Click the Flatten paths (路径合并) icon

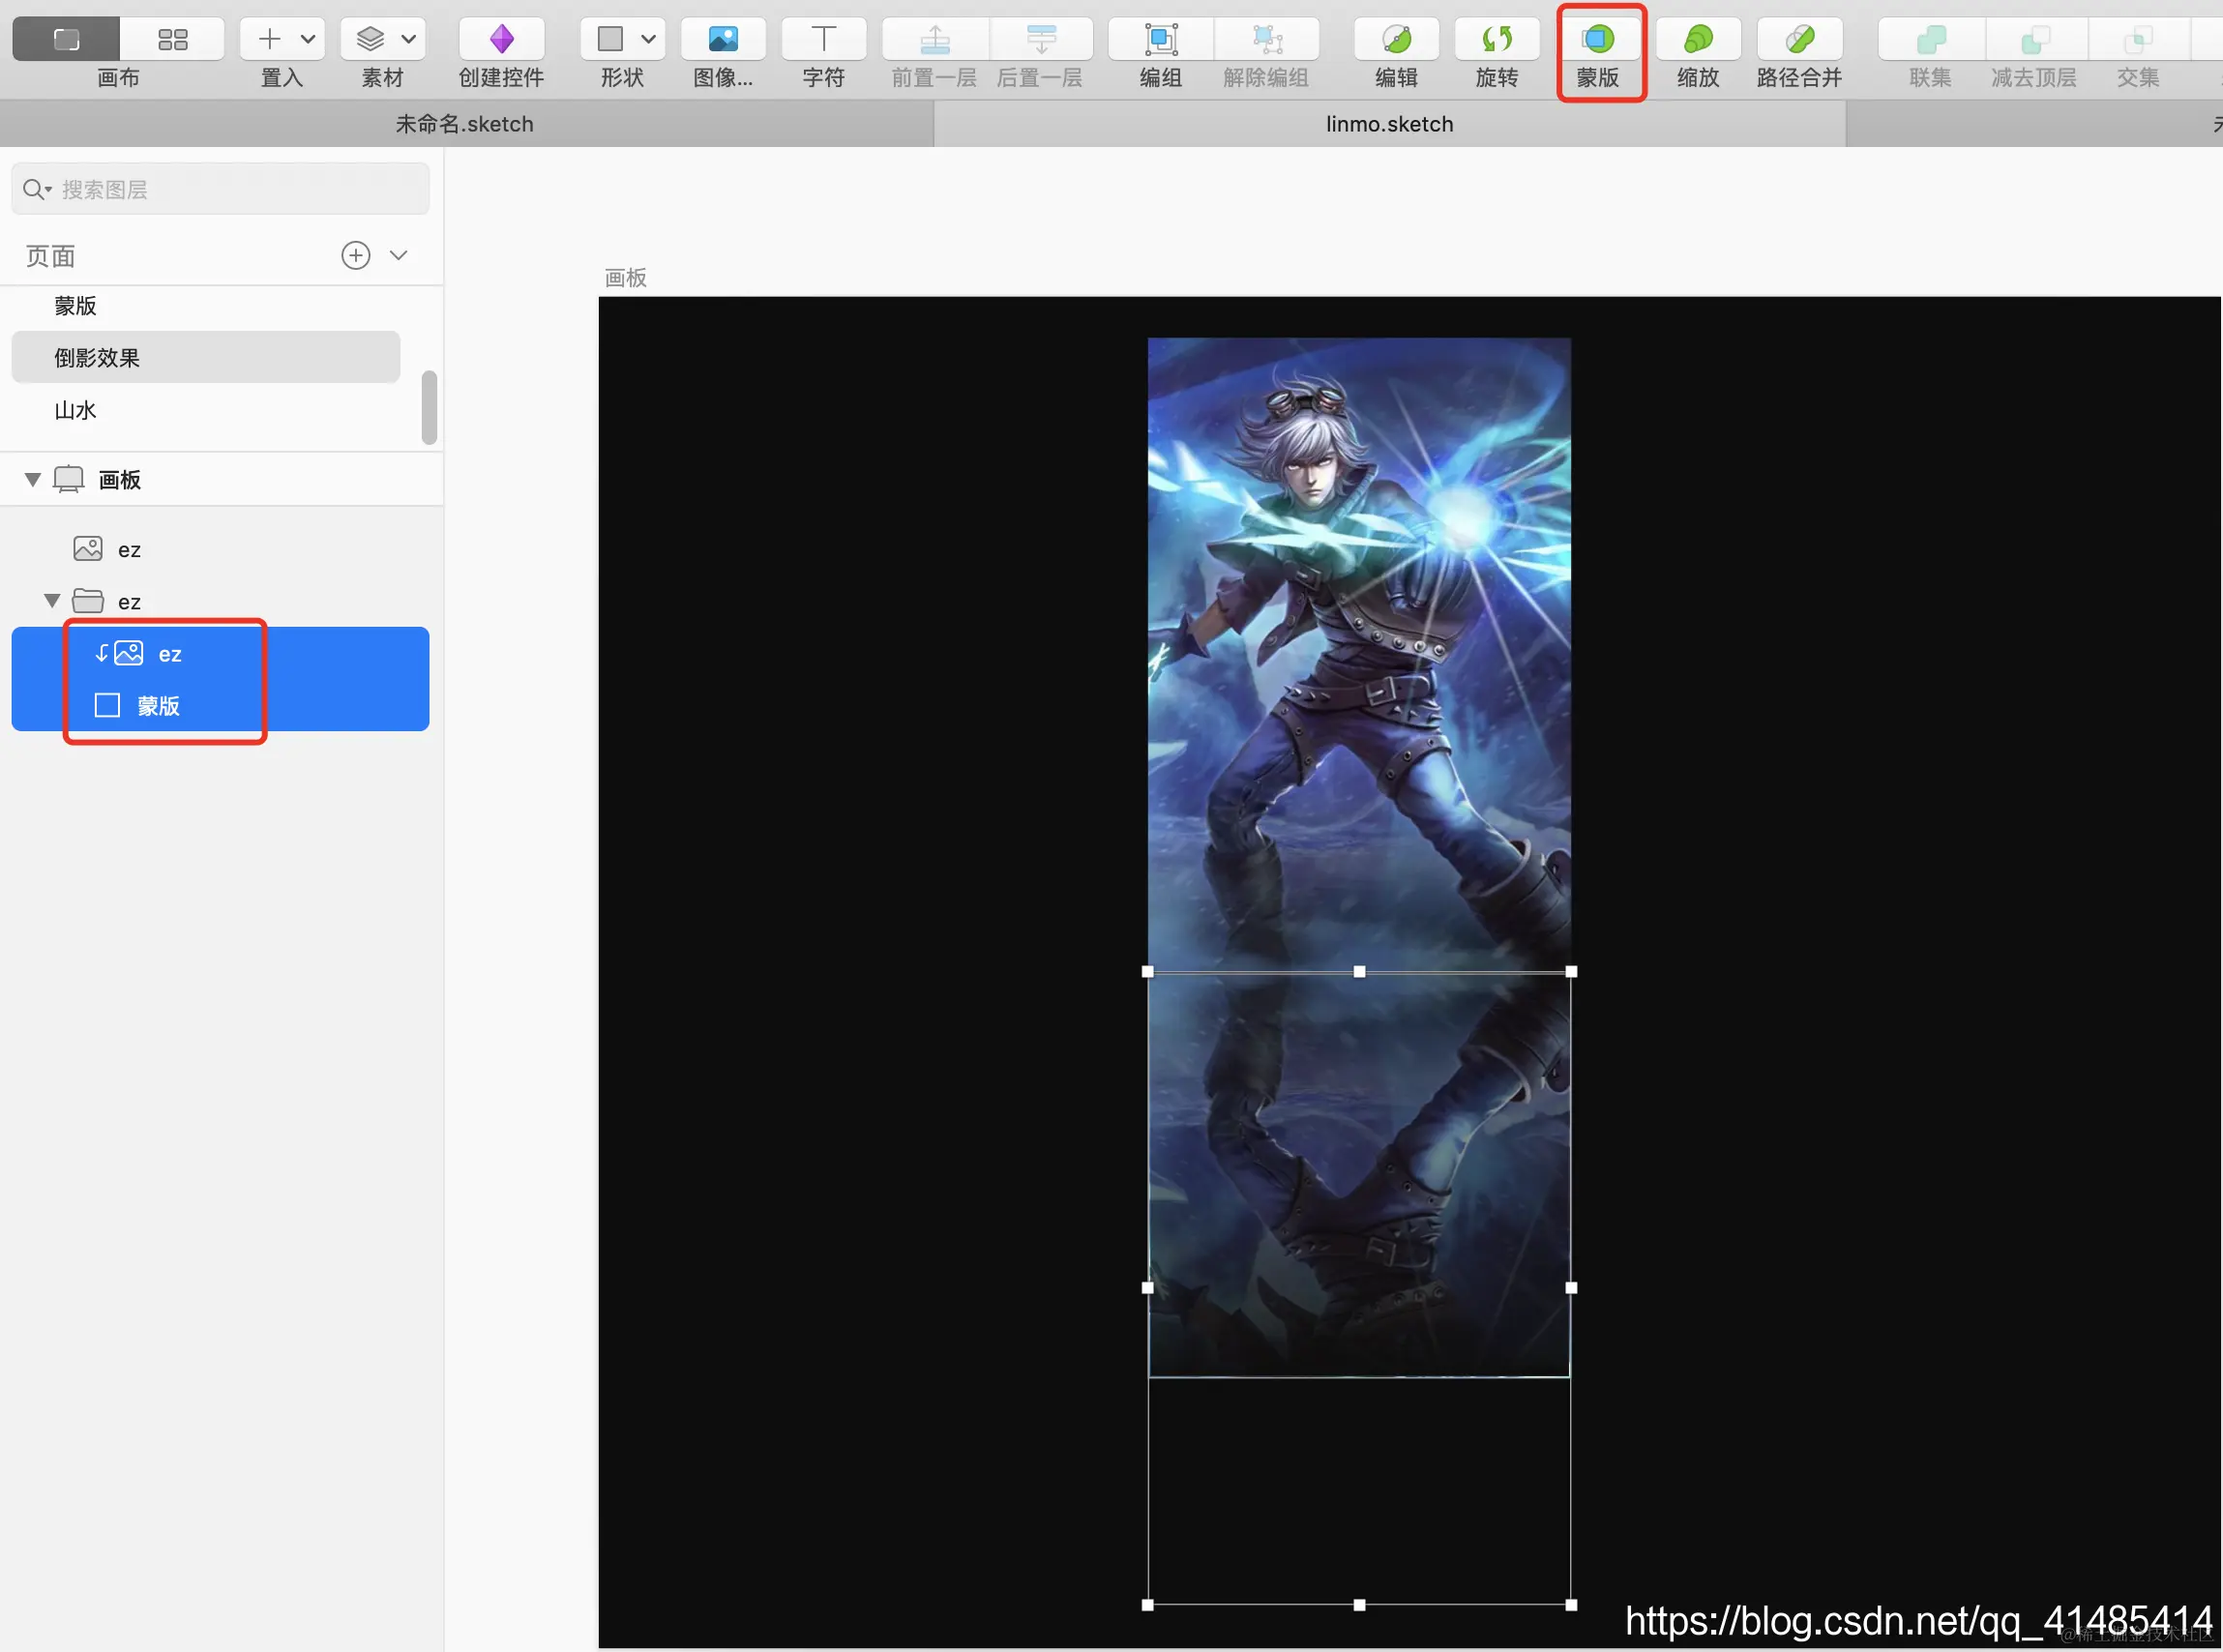(1798, 41)
